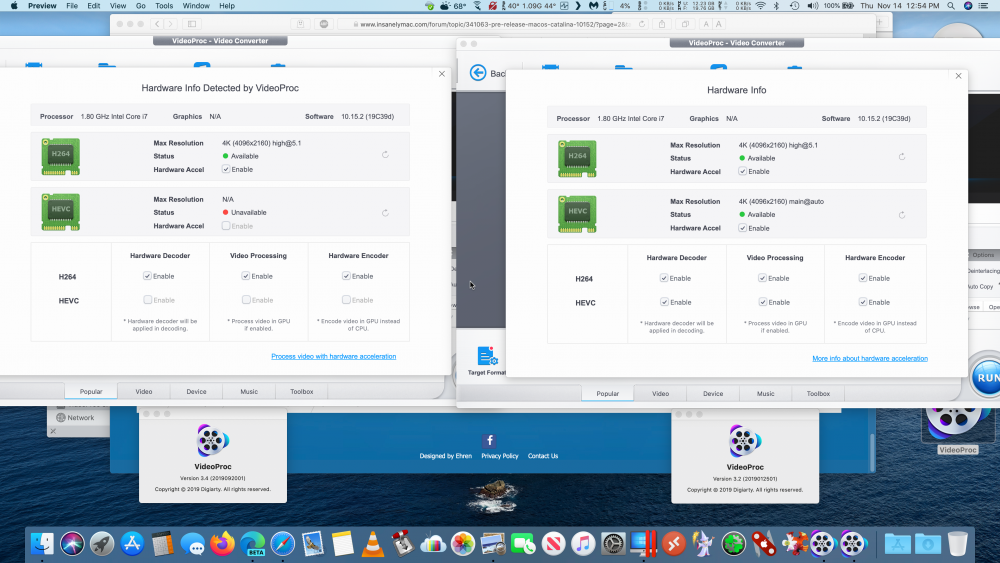Screen dimensions: 1000x563
Task: Open Target Format in right VideoProc window
Action: click(x=487, y=360)
